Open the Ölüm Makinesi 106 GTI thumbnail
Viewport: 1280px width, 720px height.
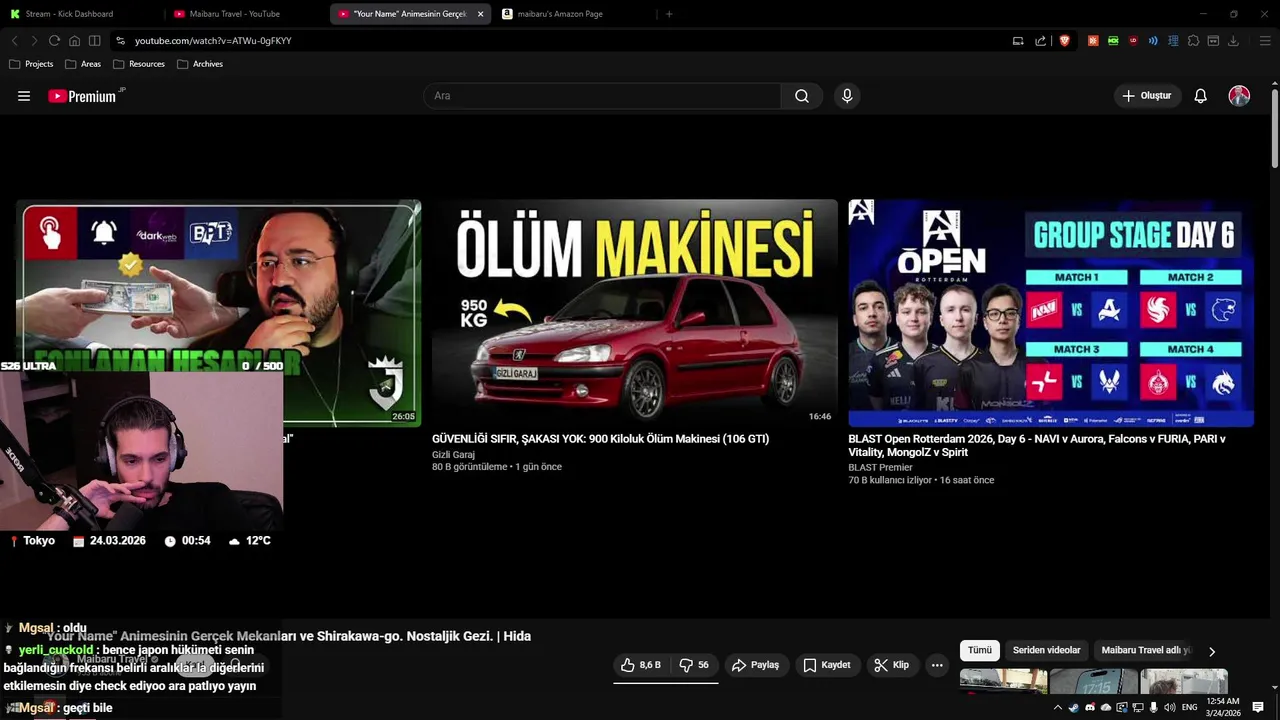pyautogui.click(x=634, y=313)
